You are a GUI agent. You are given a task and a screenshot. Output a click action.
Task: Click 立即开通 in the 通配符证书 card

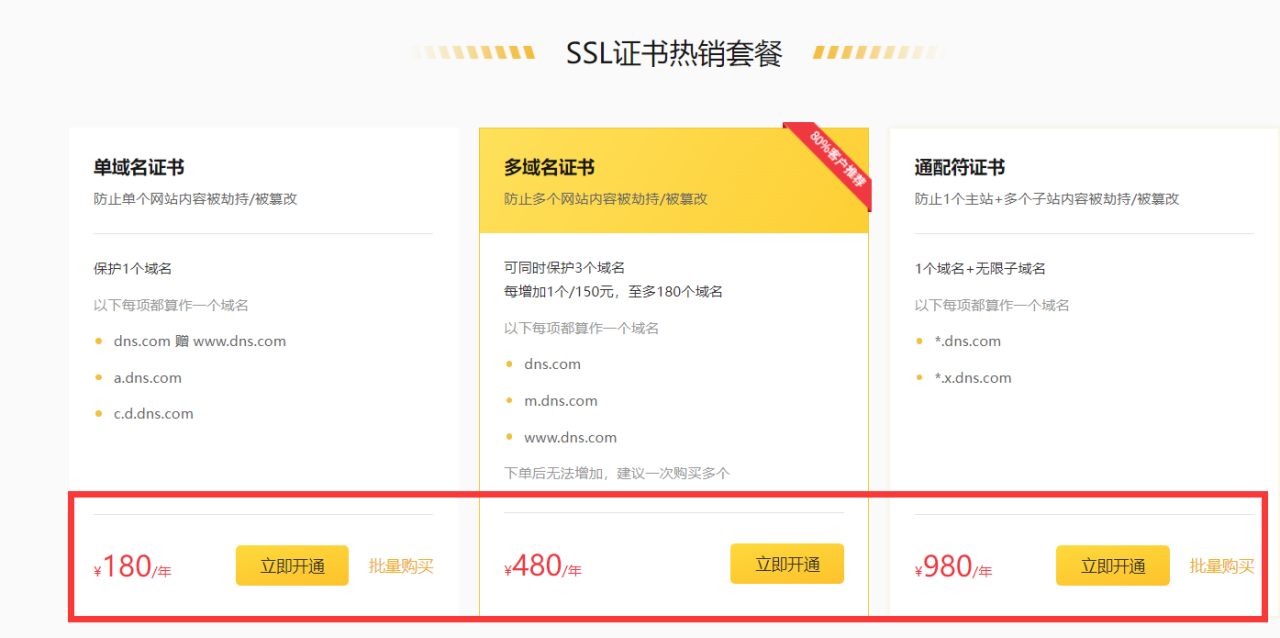click(x=1112, y=566)
